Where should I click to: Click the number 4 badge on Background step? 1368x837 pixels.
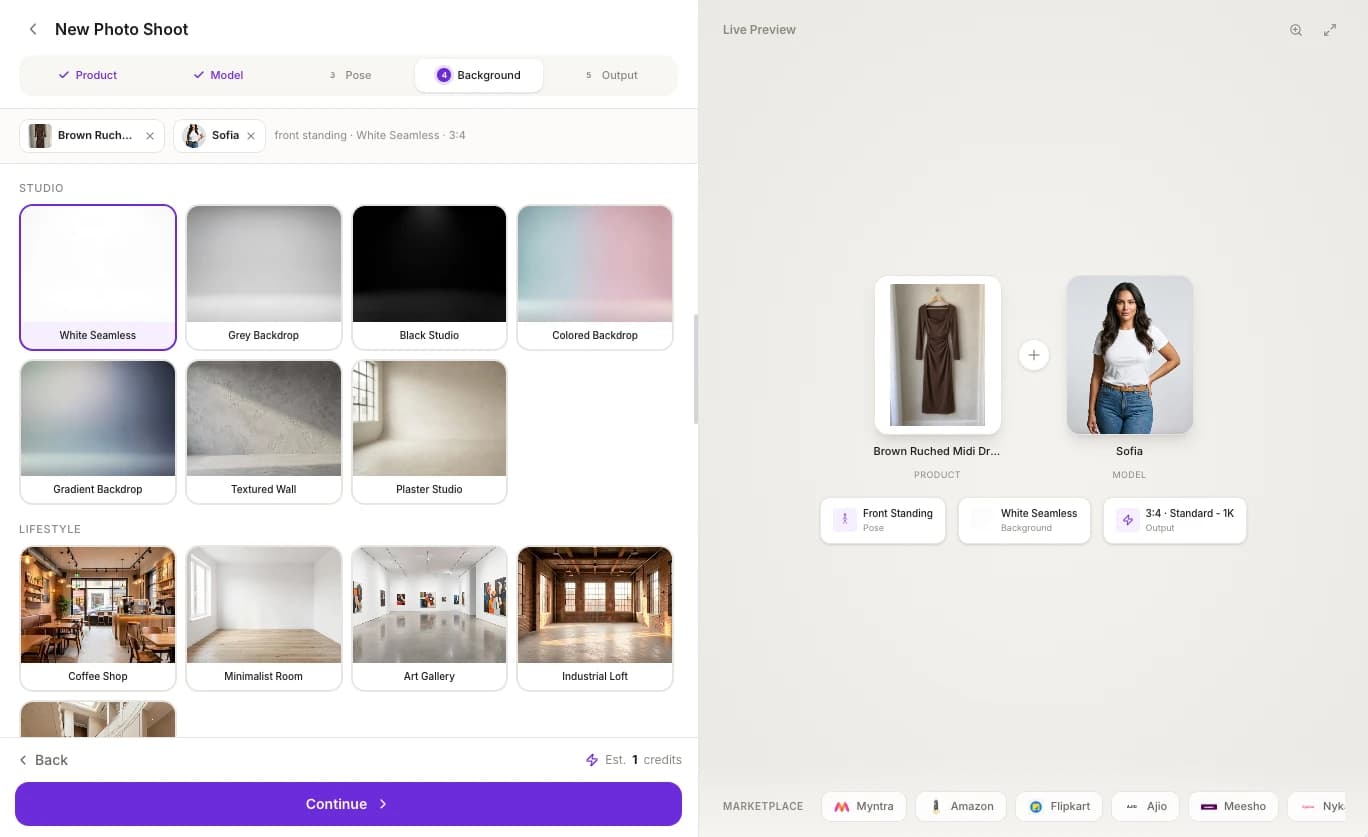click(444, 75)
